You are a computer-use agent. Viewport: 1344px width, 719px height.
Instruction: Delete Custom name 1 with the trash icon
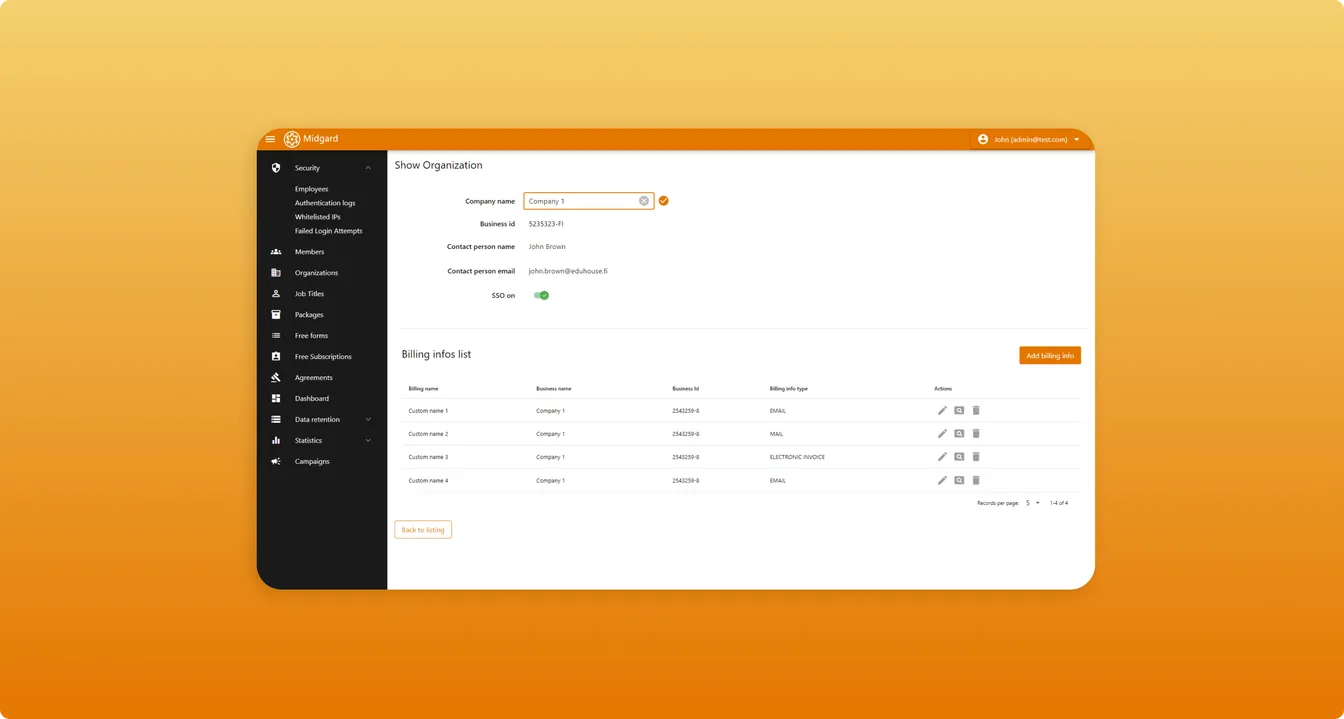click(x=976, y=410)
